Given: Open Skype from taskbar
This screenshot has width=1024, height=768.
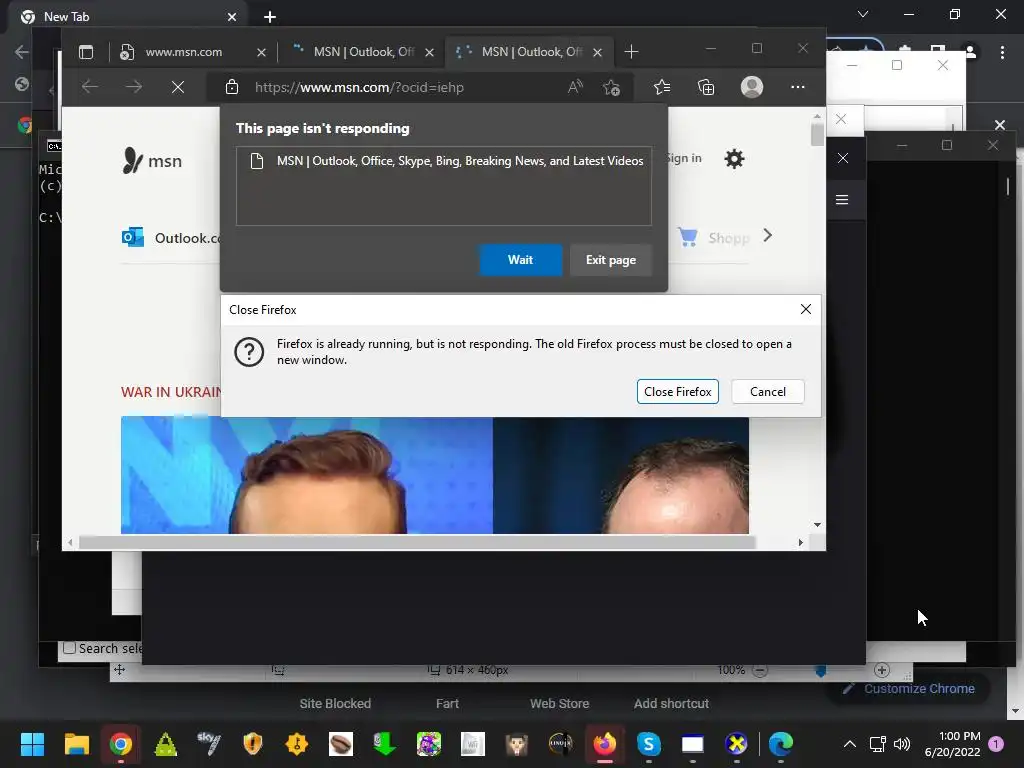Looking at the screenshot, I should tap(648, 744).
